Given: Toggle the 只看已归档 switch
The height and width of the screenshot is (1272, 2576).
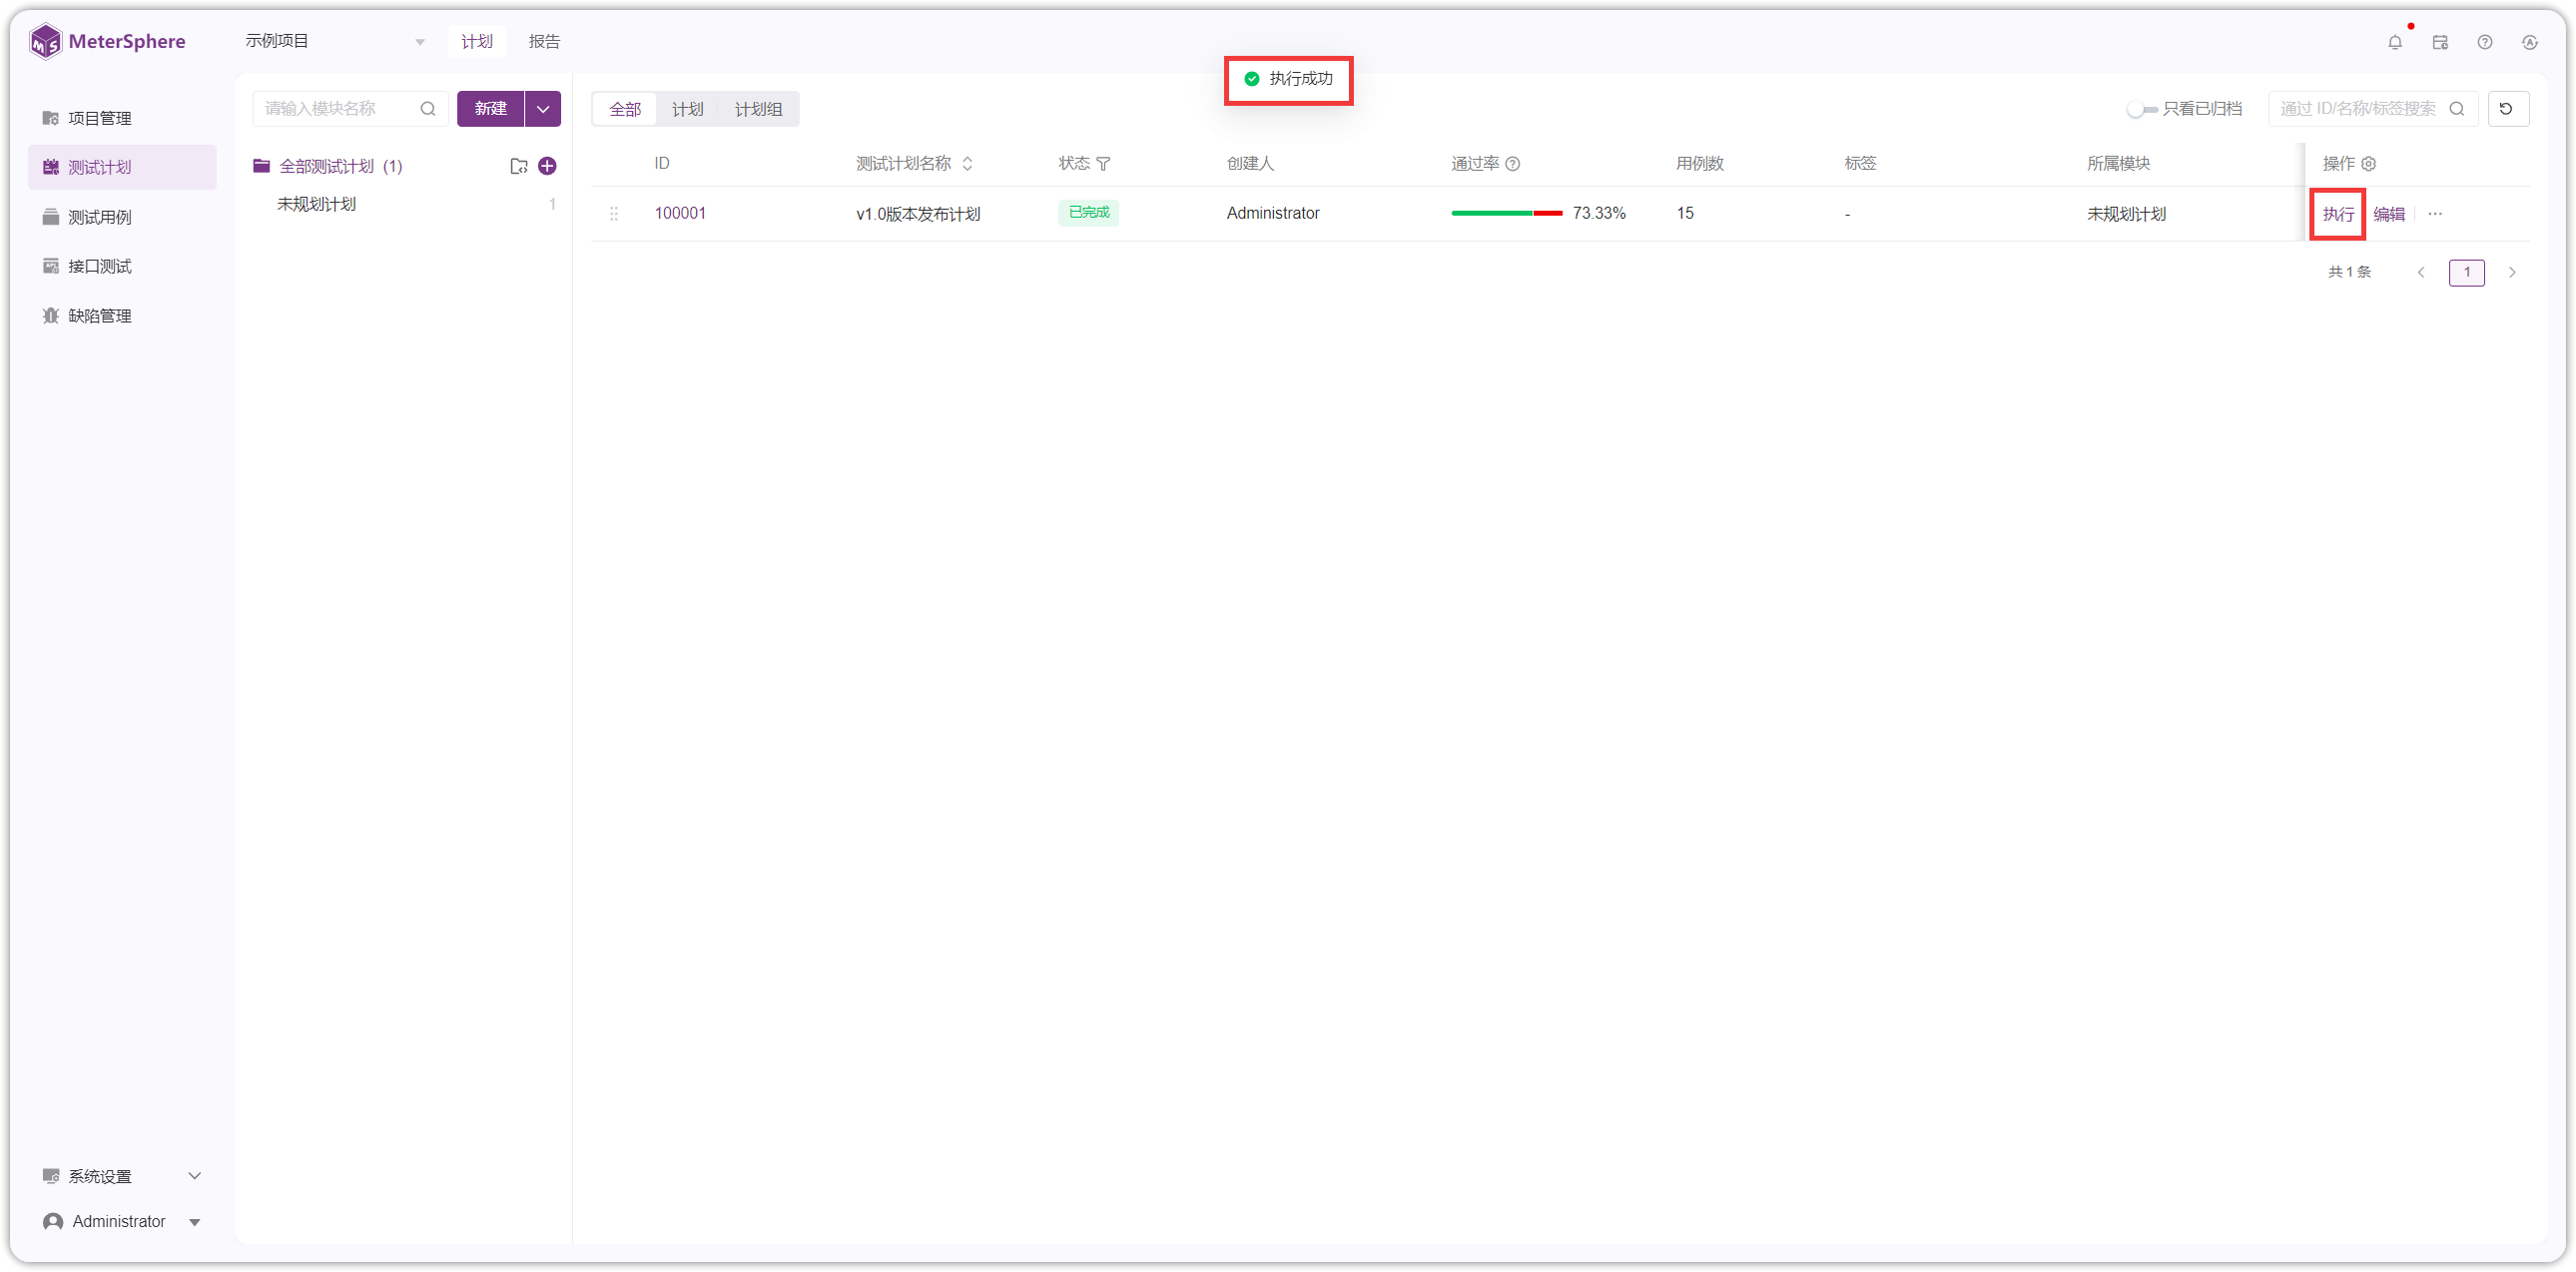Looking at the screenshot, I should pyautogui.click(x=2141, y=108).
